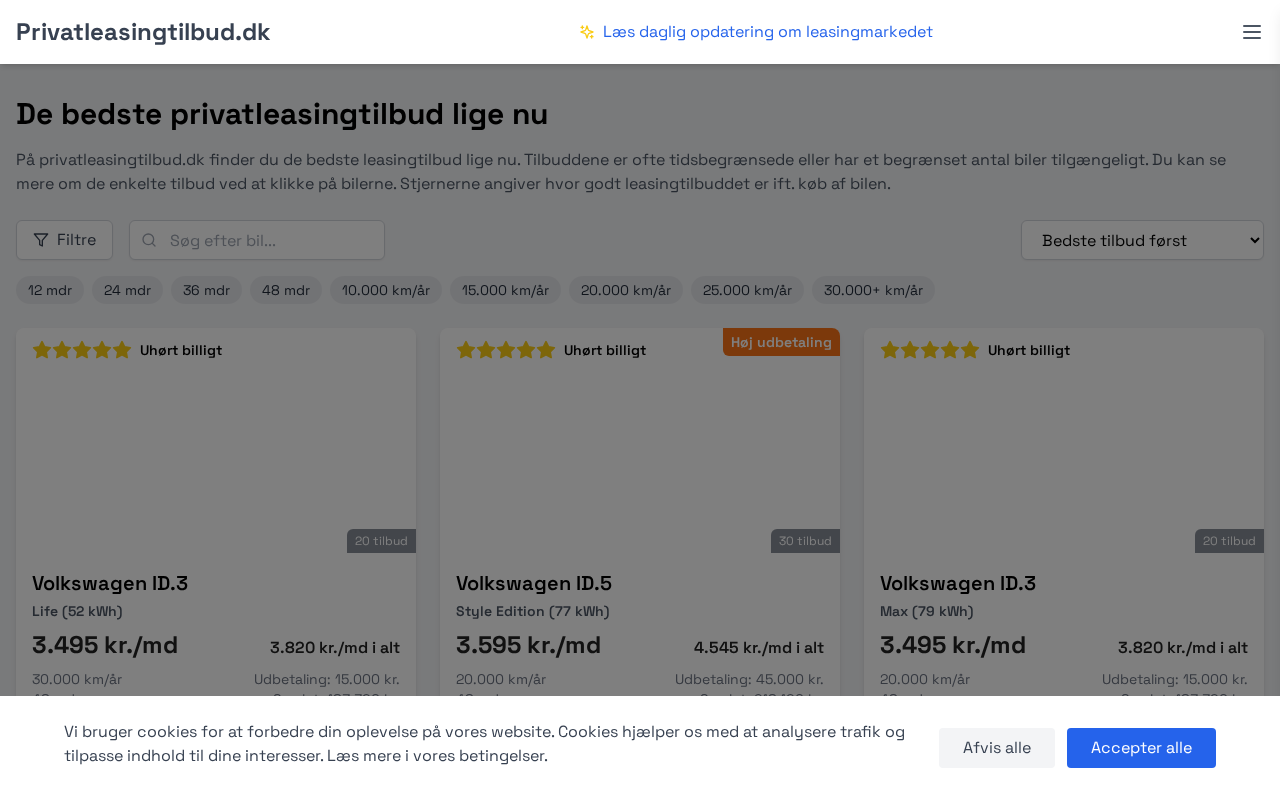This screenshot has width=1280, height=800.
Task: Open the Filtre filter button
Action: point(64,240)
